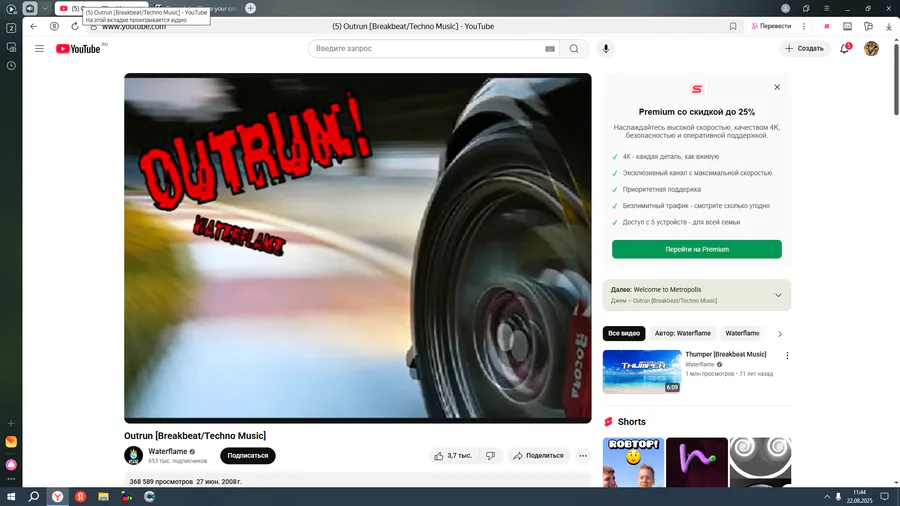900x506 pixels.
Task: Open the browser main menu (three lines)
Action: point(827,8)
